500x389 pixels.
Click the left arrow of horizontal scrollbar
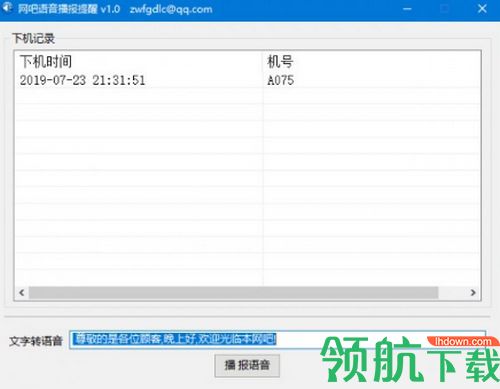coord(22,293)
